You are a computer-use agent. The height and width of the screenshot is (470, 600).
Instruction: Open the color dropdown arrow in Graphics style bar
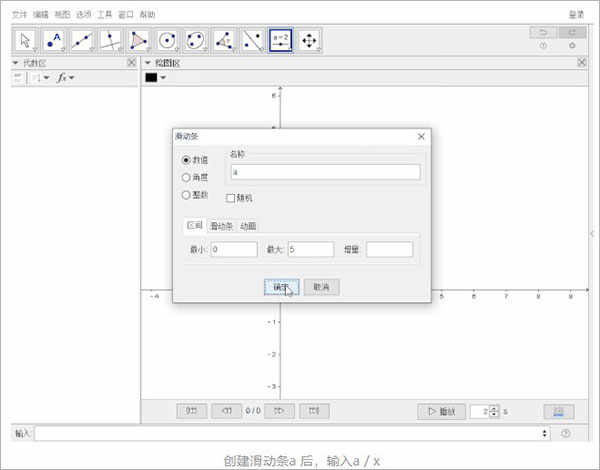[163, 78]
